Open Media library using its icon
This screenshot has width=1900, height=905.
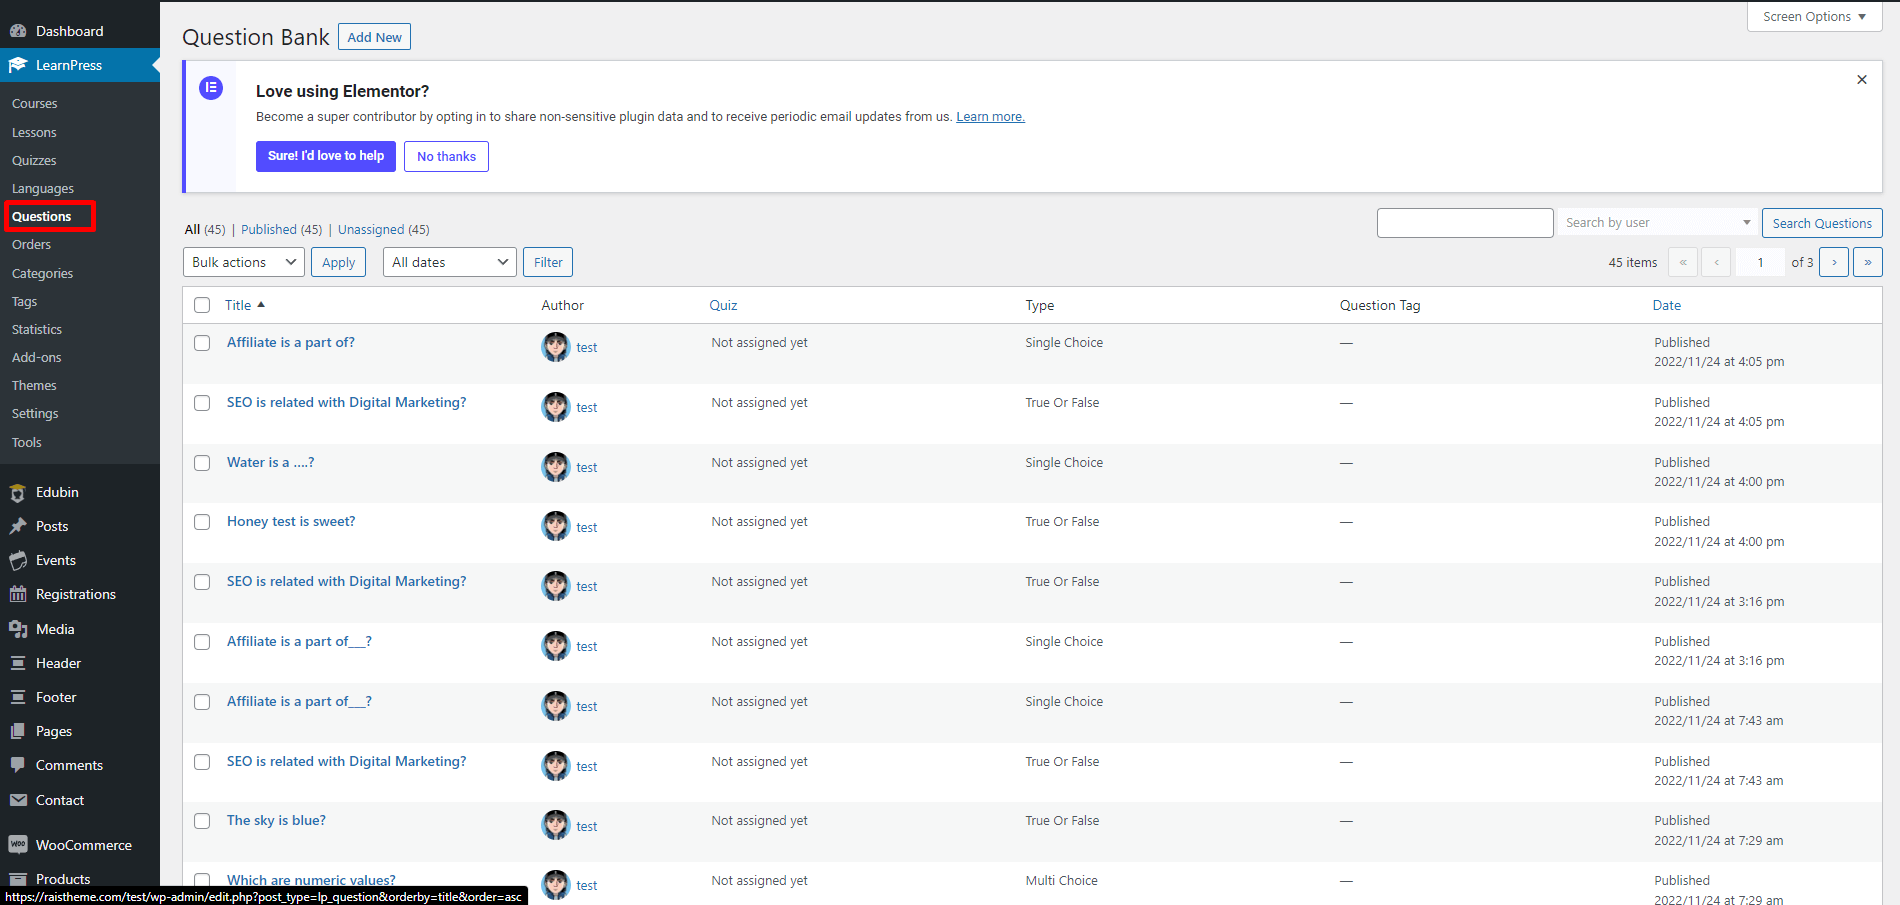tap(18, 629)
